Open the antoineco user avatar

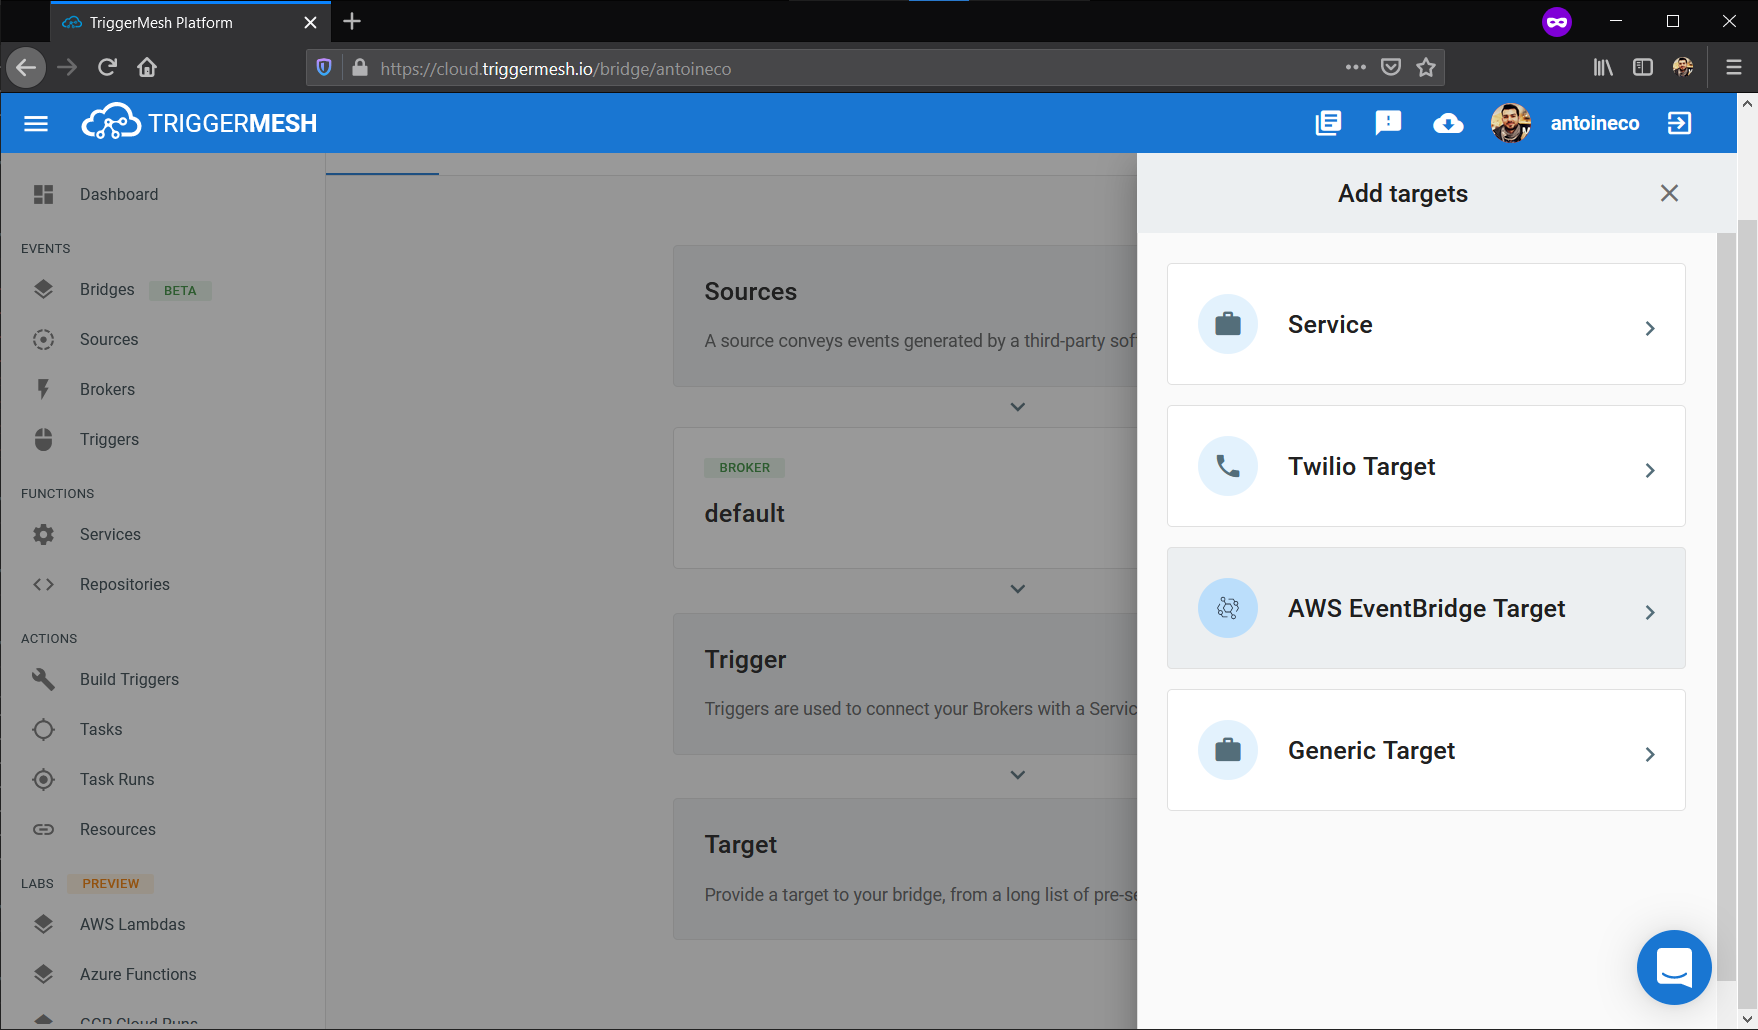pyautogui.click(x=1511, y=123)
